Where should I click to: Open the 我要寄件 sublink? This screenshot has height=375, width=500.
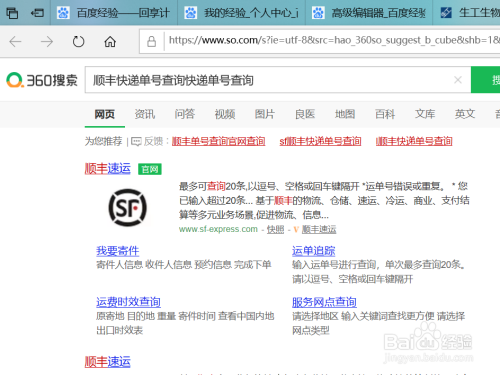coord(117,251)
